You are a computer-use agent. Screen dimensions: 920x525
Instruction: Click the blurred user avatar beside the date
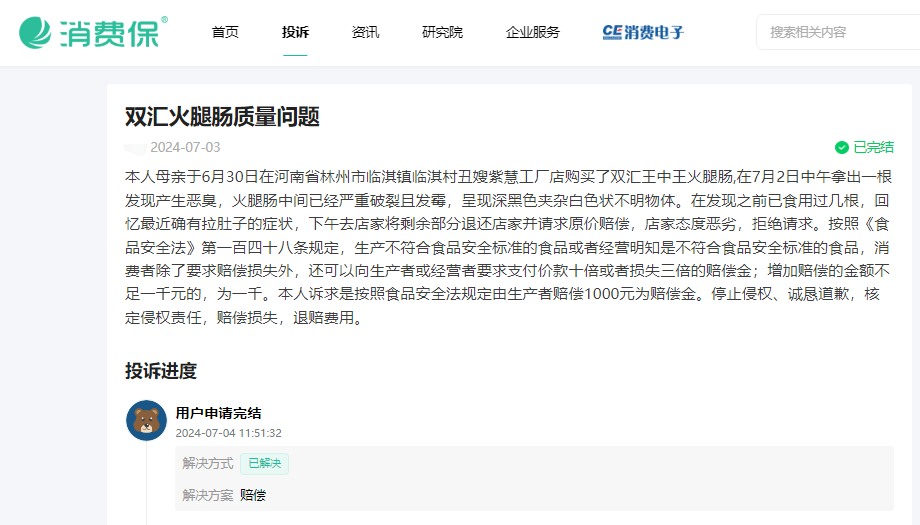tap(136, 148)
